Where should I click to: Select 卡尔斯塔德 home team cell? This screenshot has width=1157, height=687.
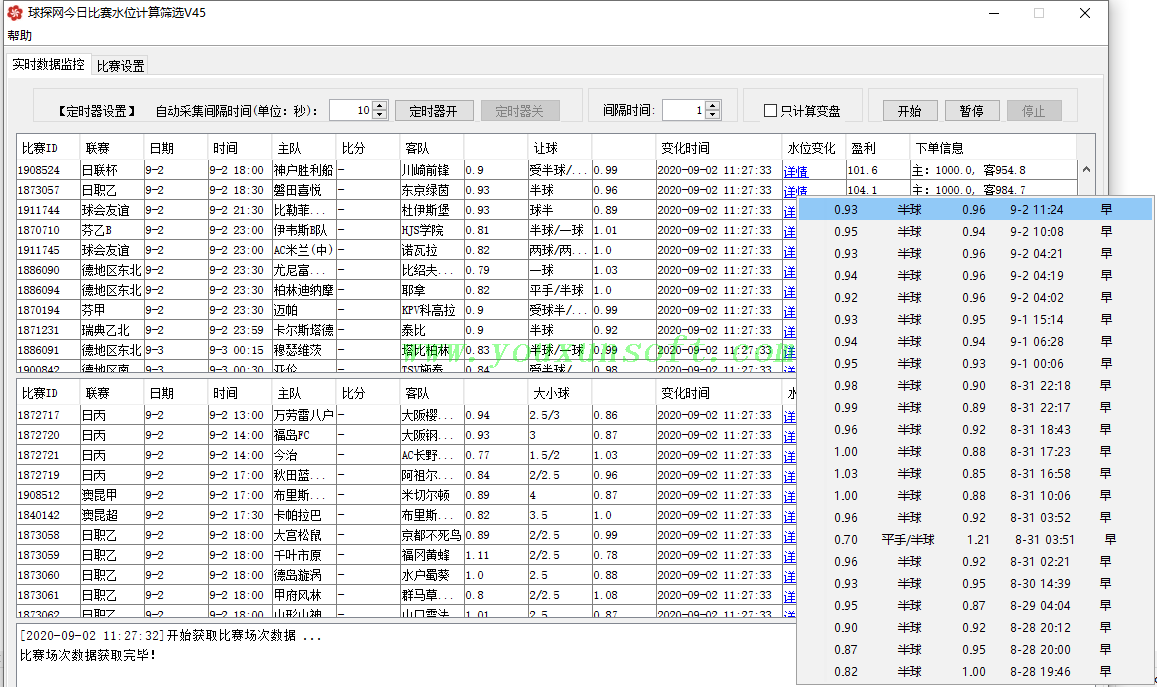click(x=303, y=330)
